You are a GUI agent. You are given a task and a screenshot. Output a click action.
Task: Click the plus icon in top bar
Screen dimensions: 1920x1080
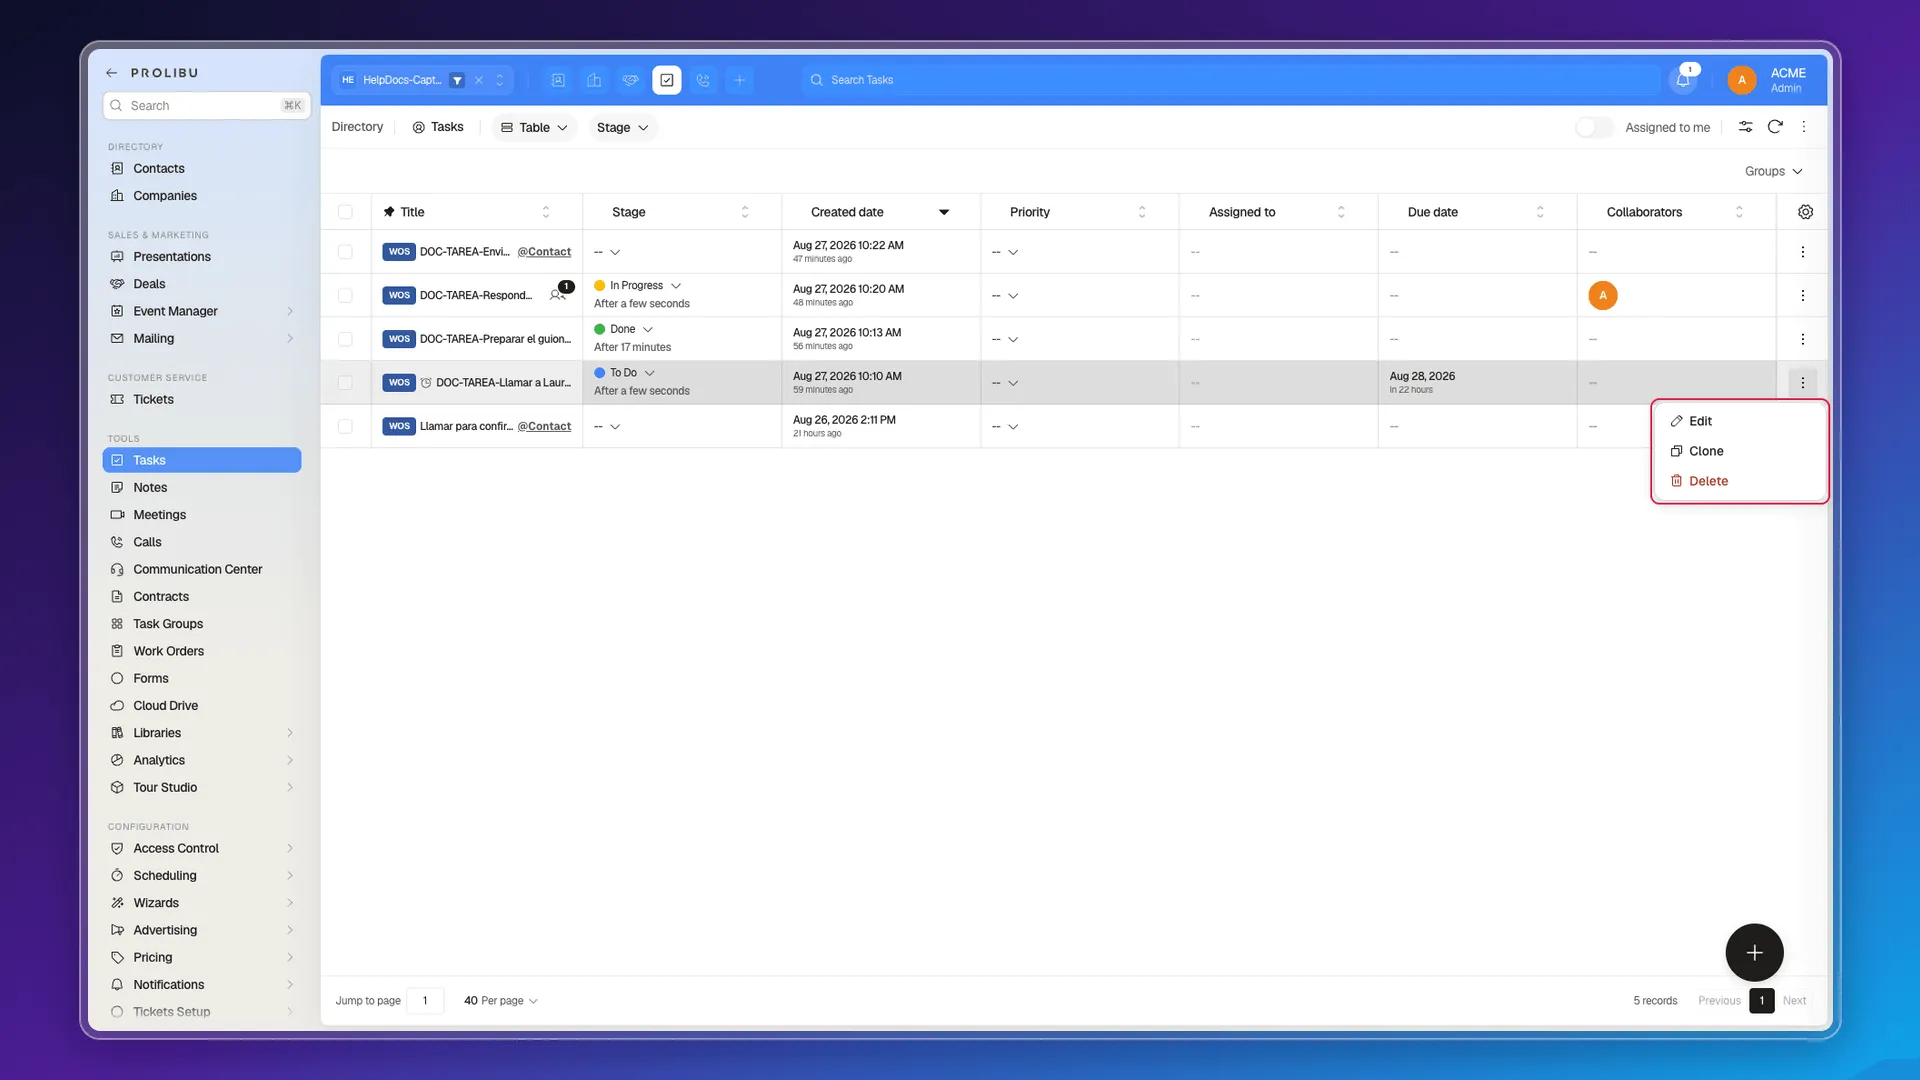(739, 80)
